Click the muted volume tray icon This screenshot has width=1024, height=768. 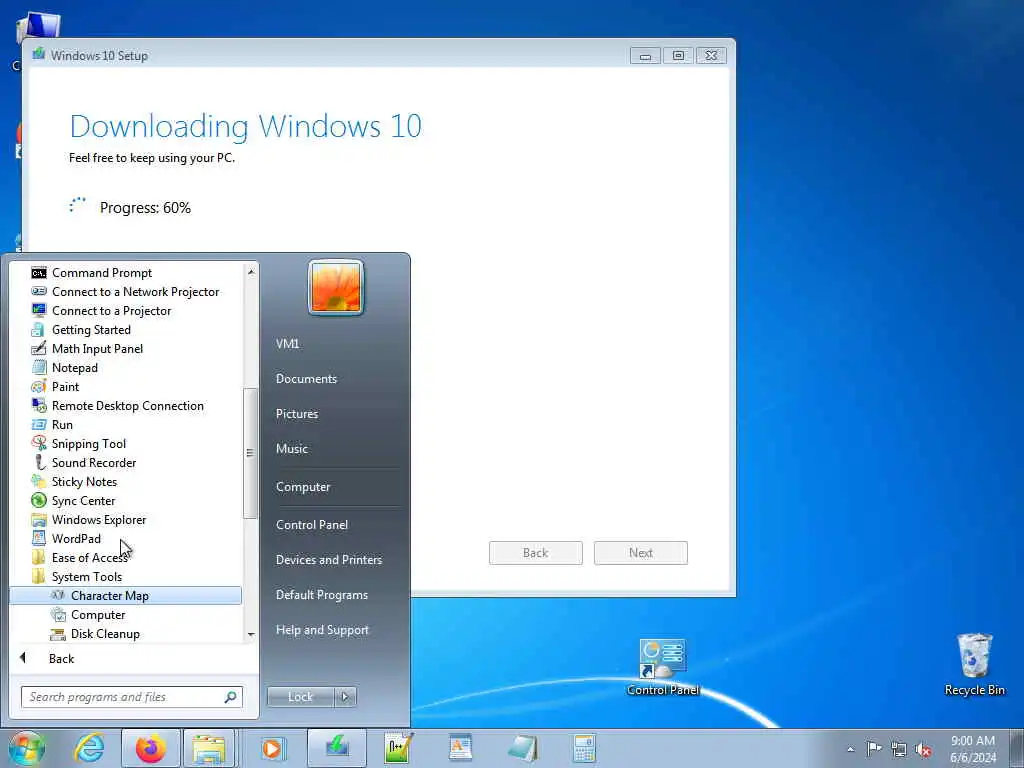[923, 749]
